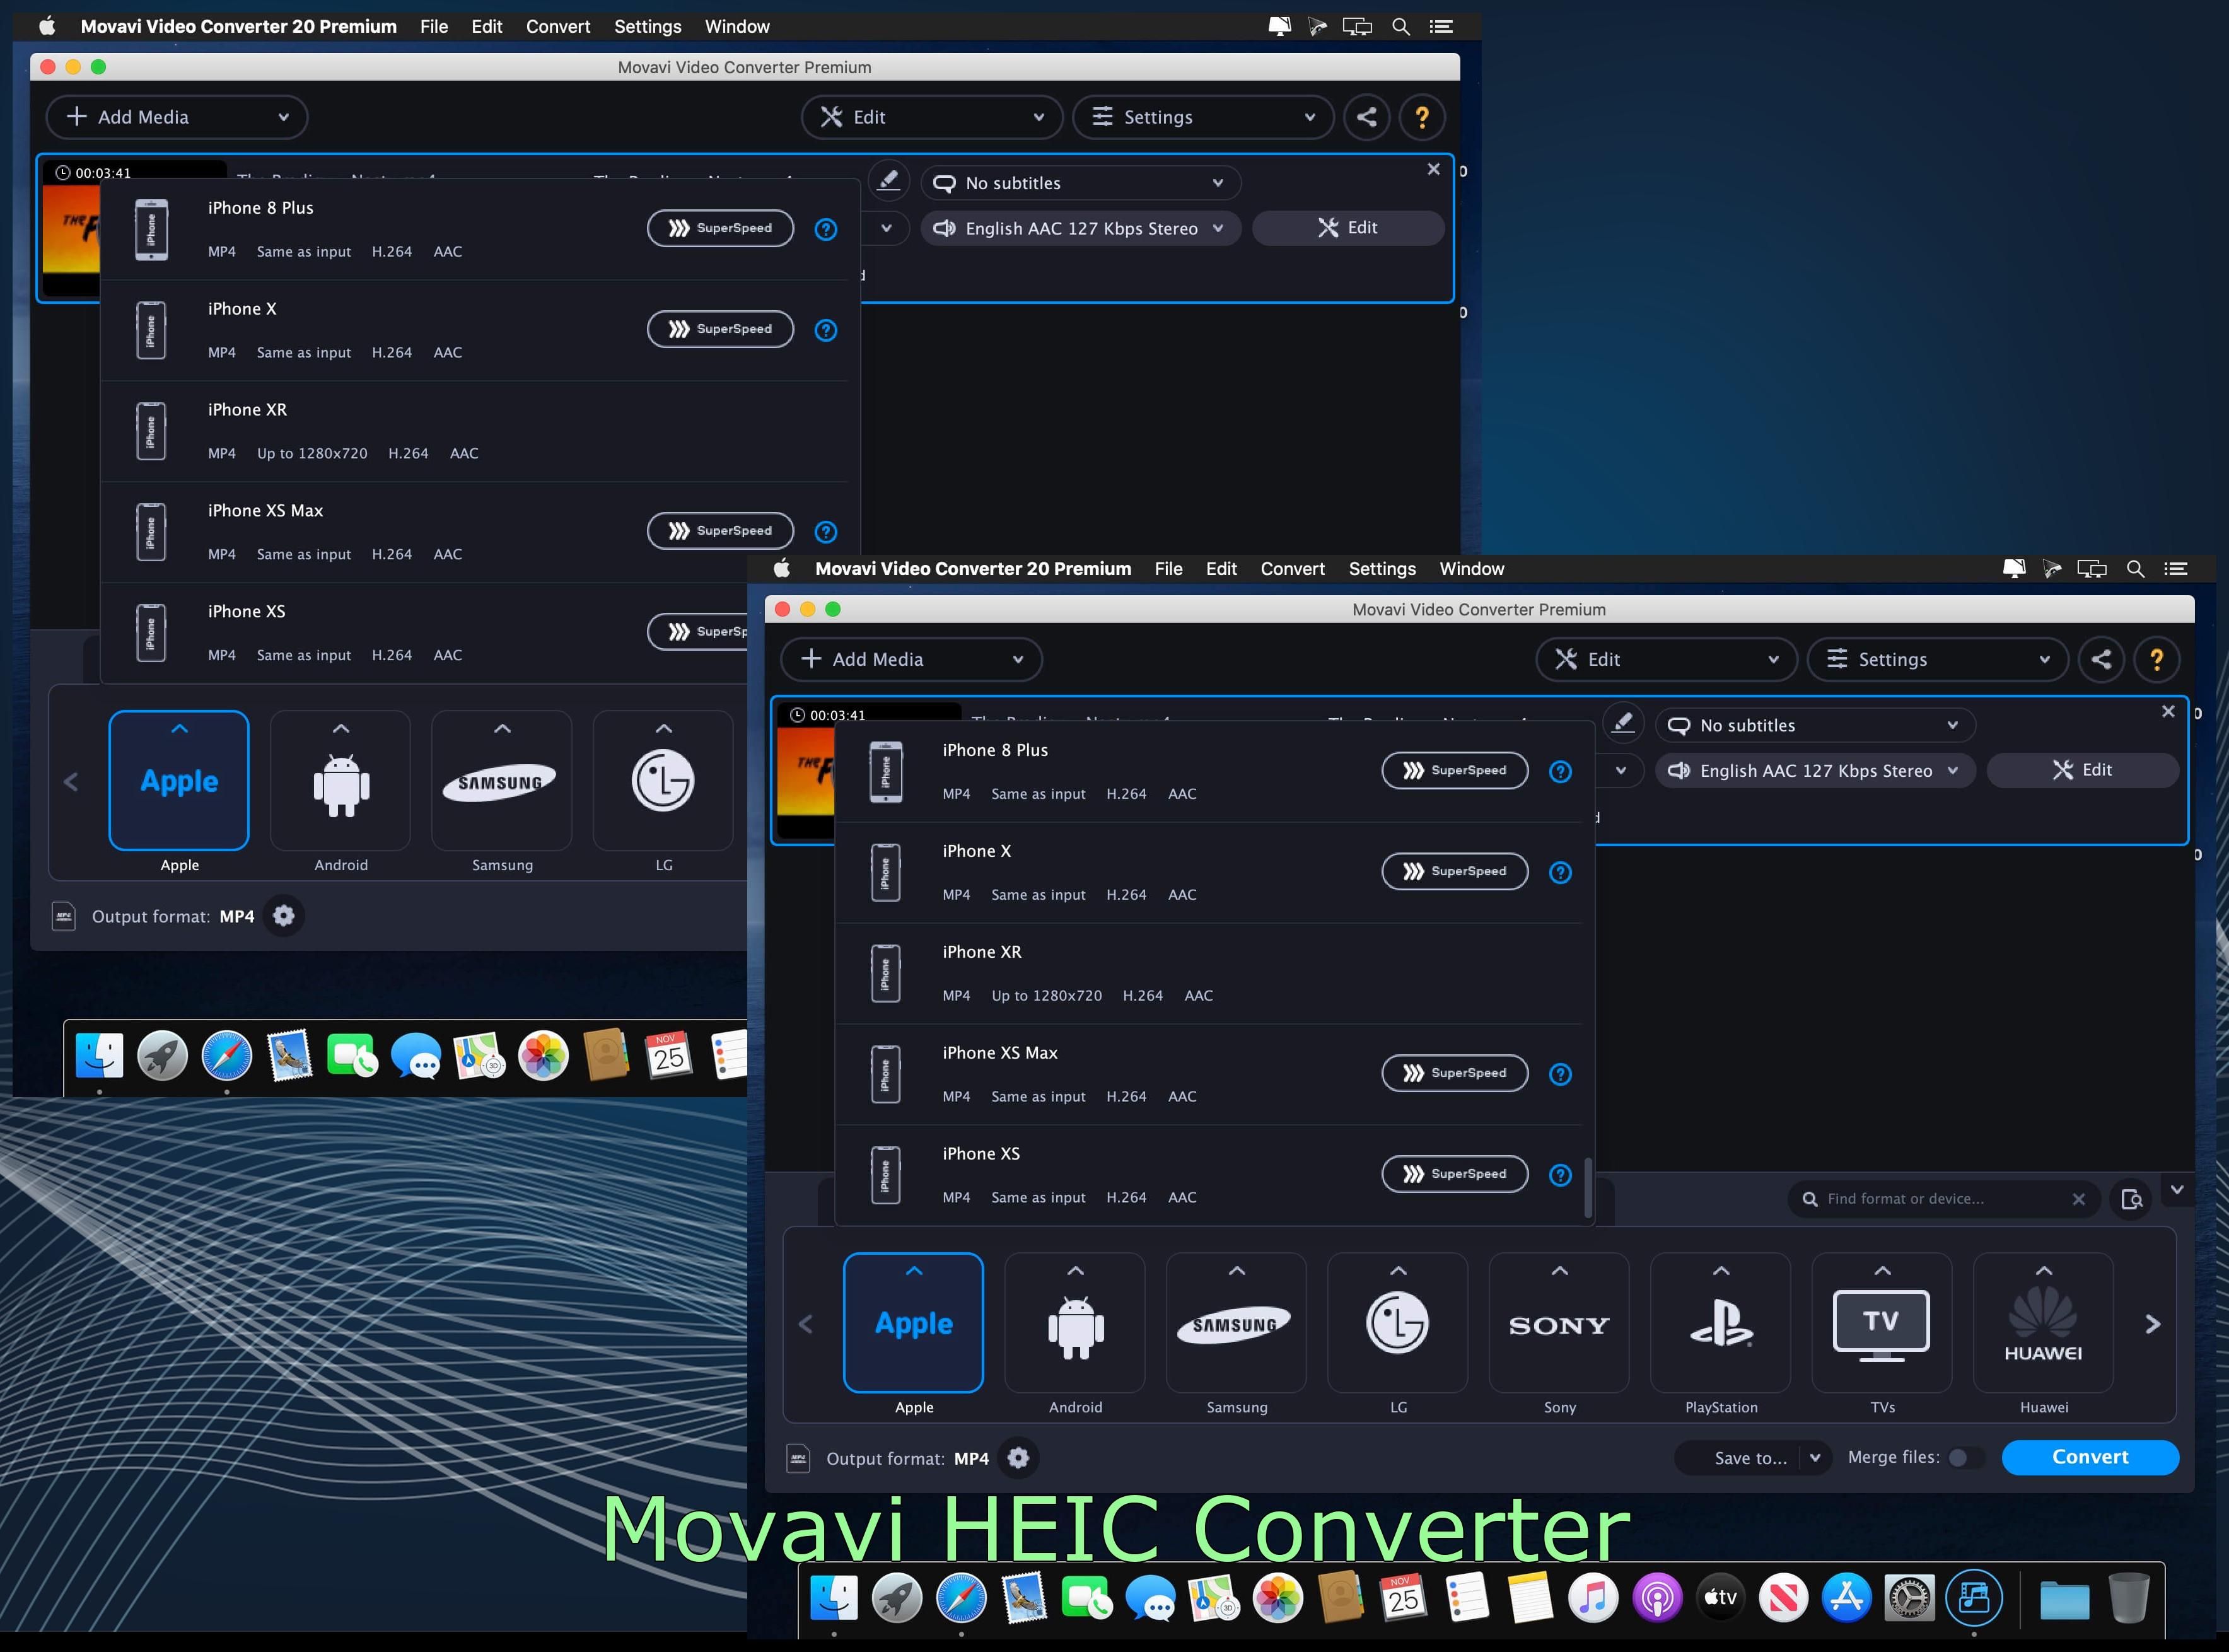Open Save to dropdown arrow

click(1815, 1457)
